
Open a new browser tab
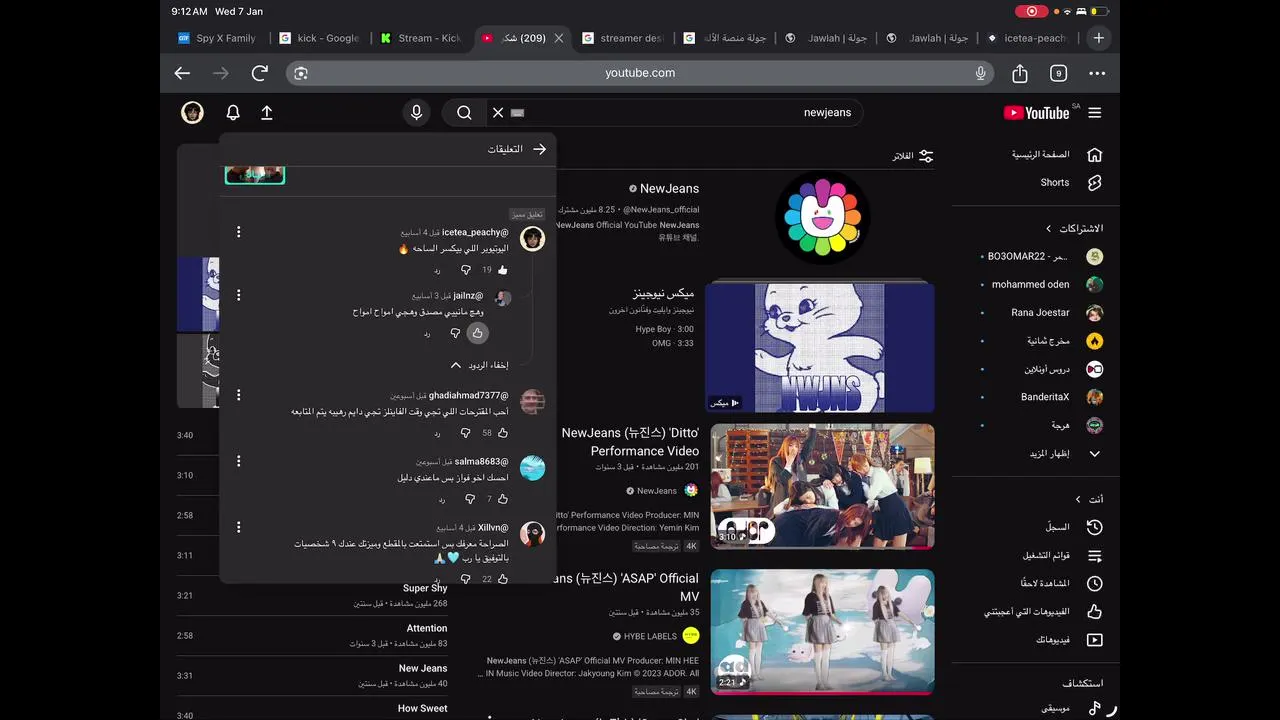1098,38
